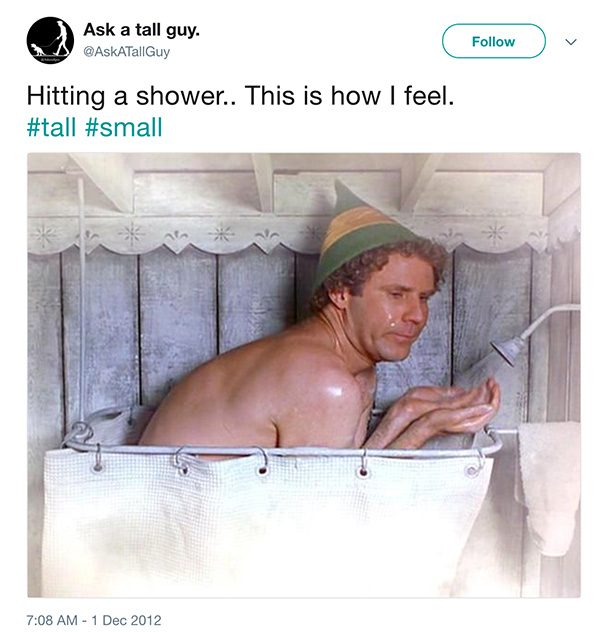Open the attached shower photo
The width and height of the screenshot is (610, 632).
pos(304,375)
